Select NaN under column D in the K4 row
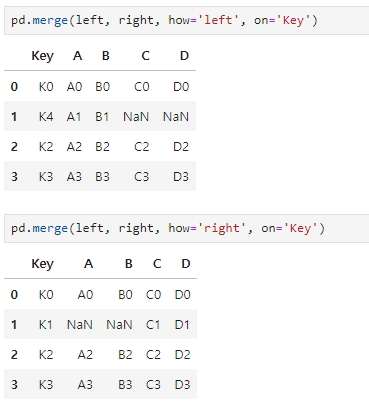Viewport: 369px width, 412px height. [176, 117]
